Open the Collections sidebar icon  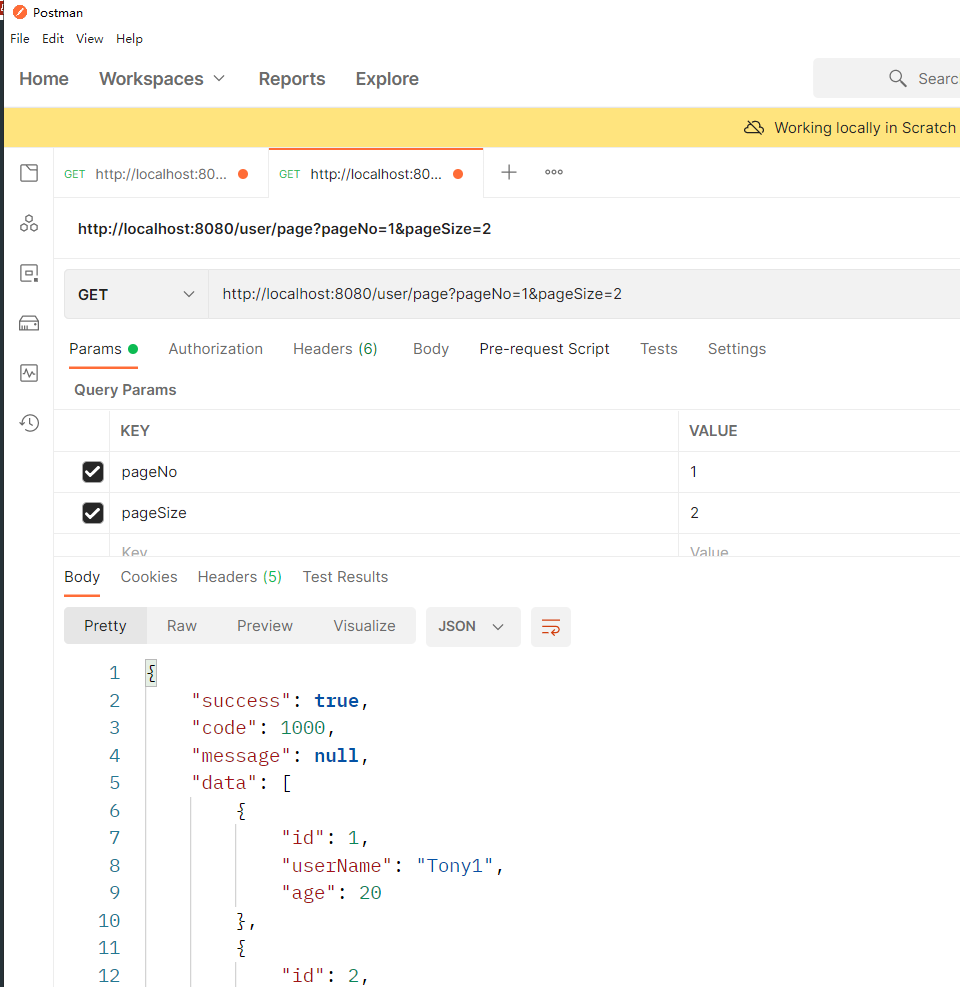pyautogui.click(x=29, y=173)
